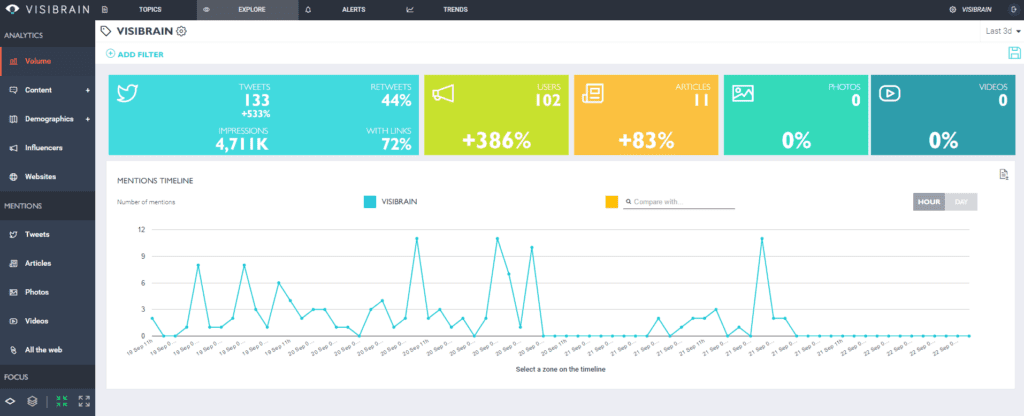Click the Select a zone on the timeline text
The height and width of the screenshot is (416, 1024).
tap(560, 370)
